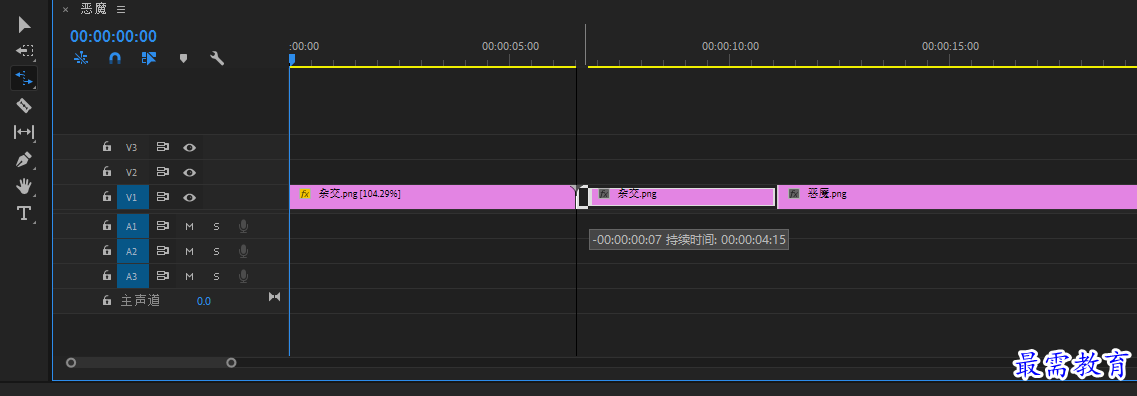1137x396 pixels.
Task: Solo track A2
Action: [x=216, y=251]
